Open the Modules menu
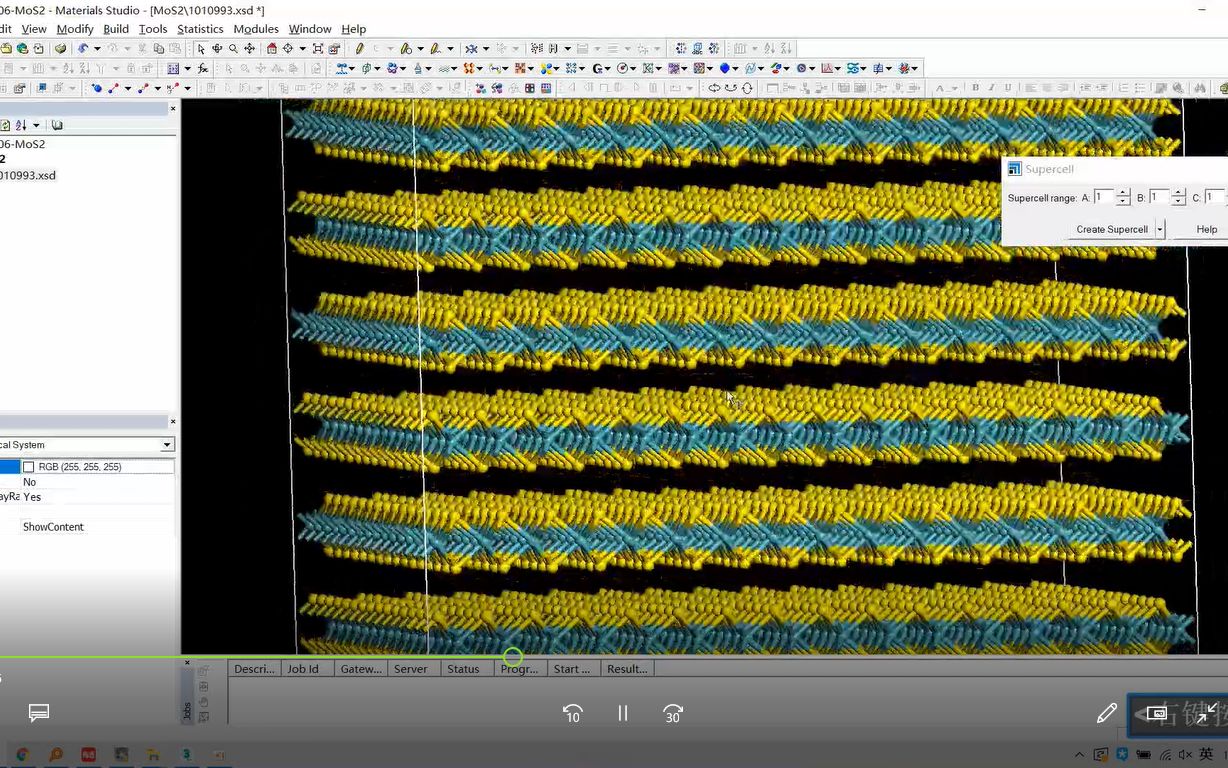Viewport: 1228px width, 768px height. (256, 29)
